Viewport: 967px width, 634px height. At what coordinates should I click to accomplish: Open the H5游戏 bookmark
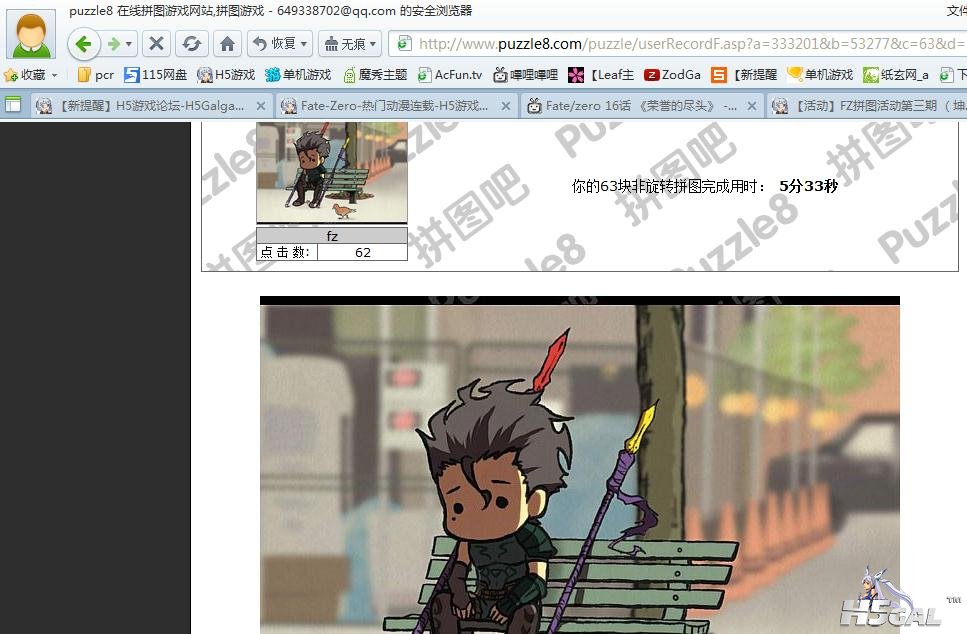click(226, 75)
